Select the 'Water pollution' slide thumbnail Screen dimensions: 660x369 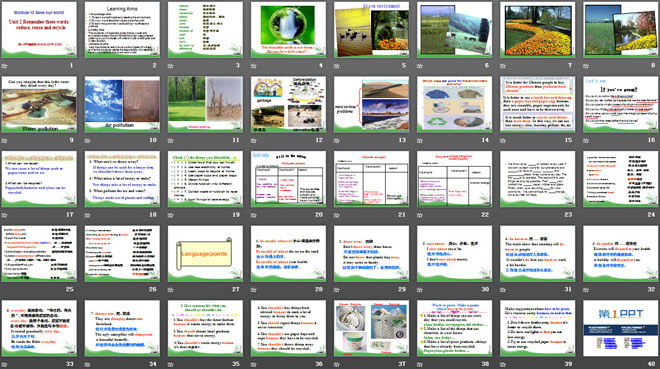tap(39, 104)
